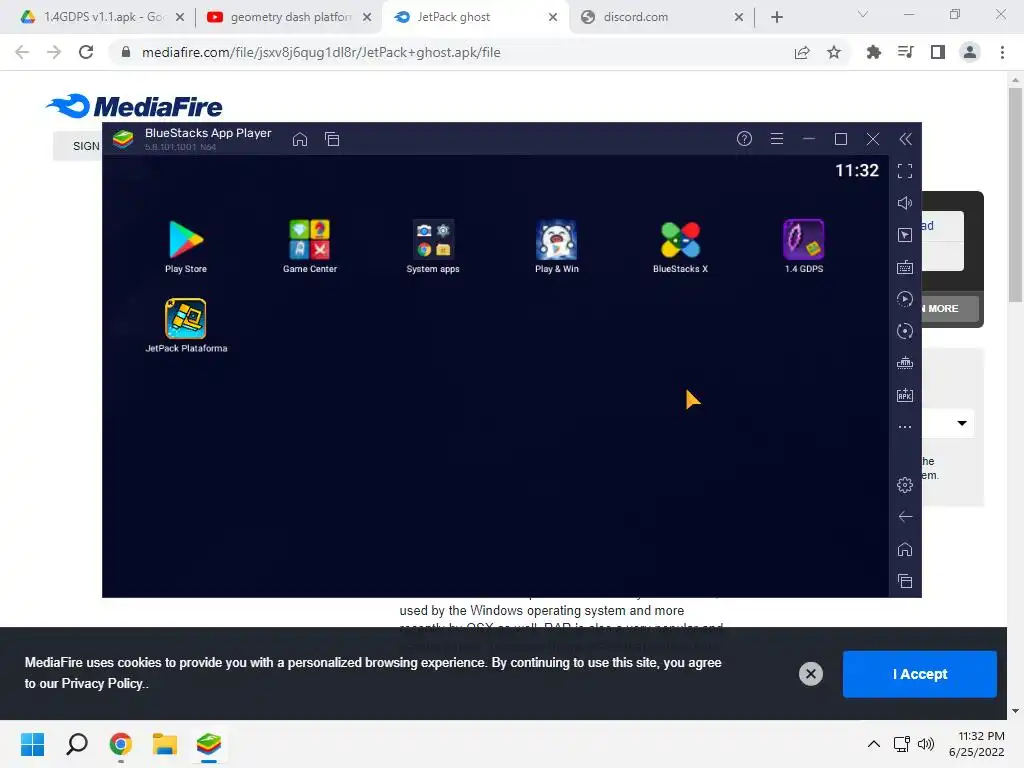
Task: Show more BlueStacks sidebar tools
Action: (904, 427)
